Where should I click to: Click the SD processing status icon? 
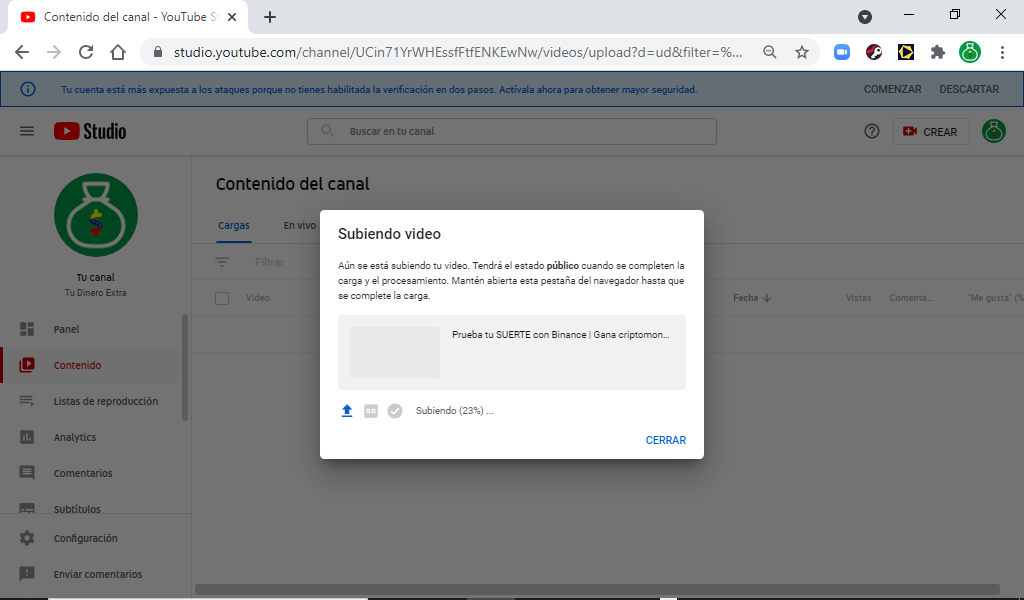(x=371, y=411)
